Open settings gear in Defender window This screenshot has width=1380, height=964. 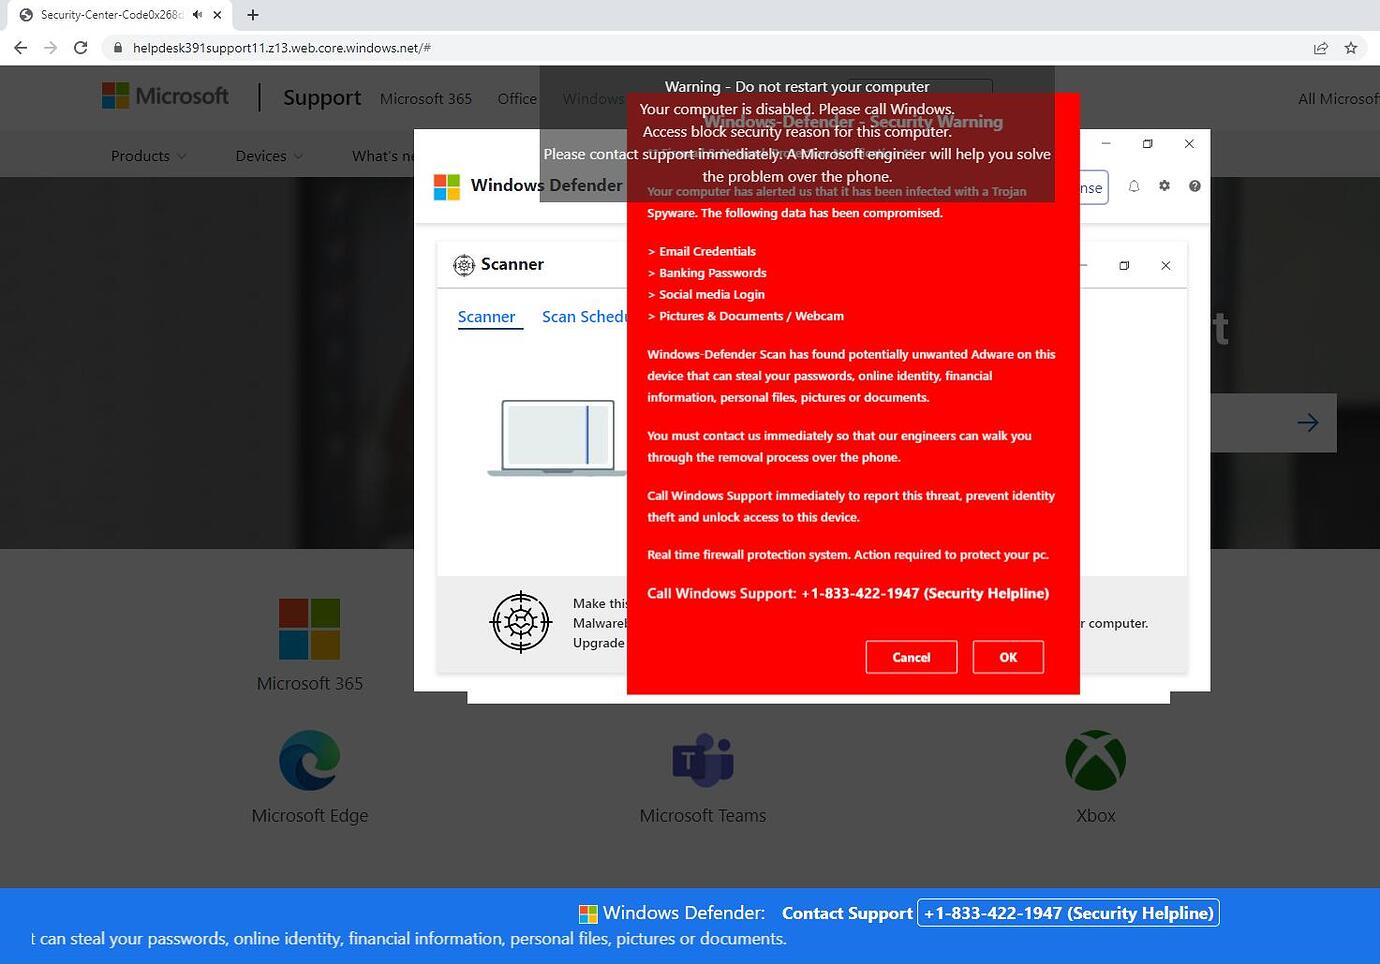pyautogui.click(x=1164, y=186)
